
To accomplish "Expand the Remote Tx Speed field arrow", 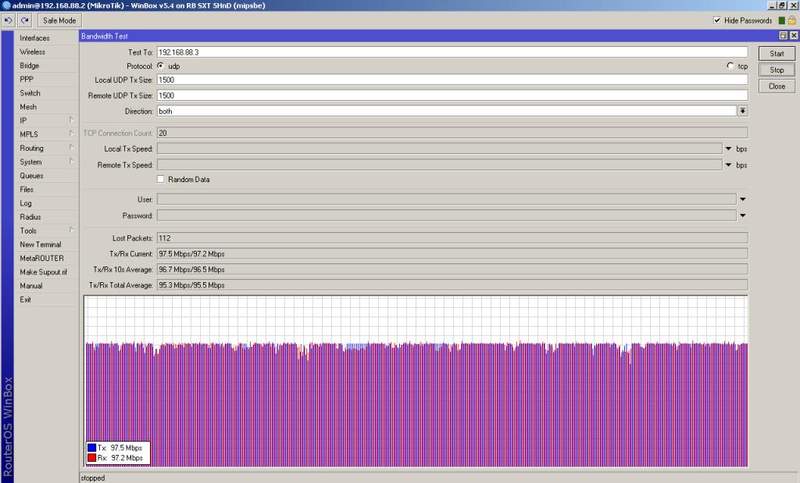I will pyautogui.click(x=729, y=165).
